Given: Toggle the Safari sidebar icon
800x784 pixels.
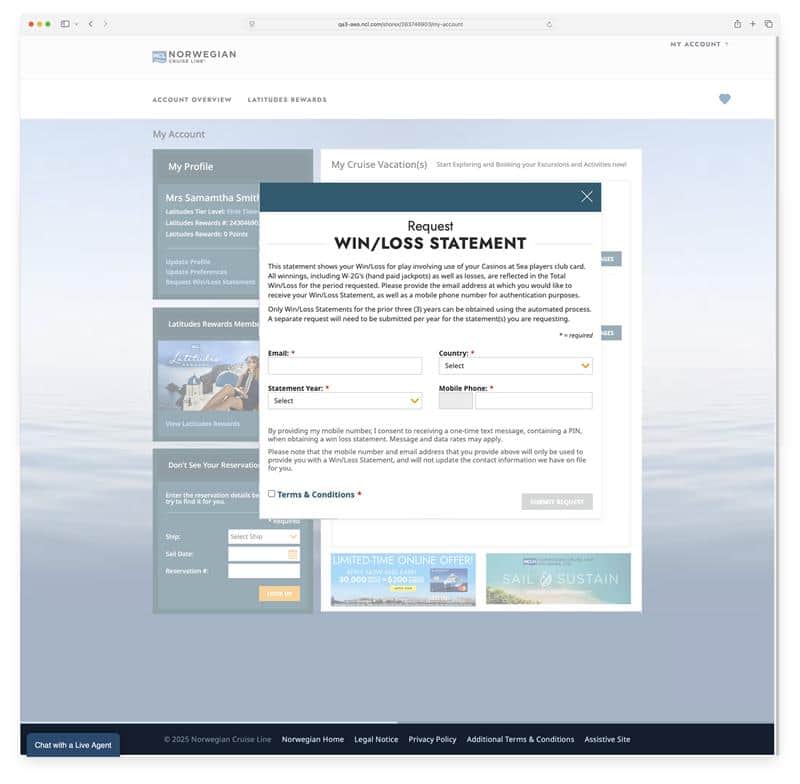Looking at the screenshot, I should pos(65,24).
